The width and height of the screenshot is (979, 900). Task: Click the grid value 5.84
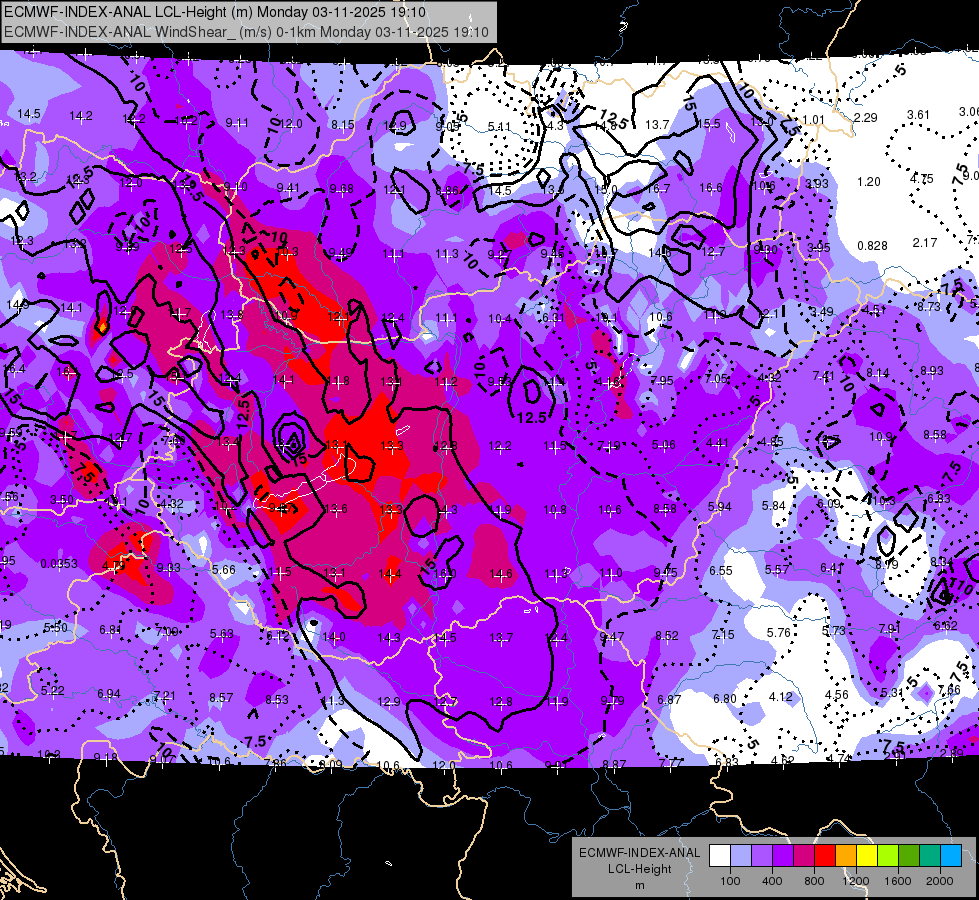[774, 505]
